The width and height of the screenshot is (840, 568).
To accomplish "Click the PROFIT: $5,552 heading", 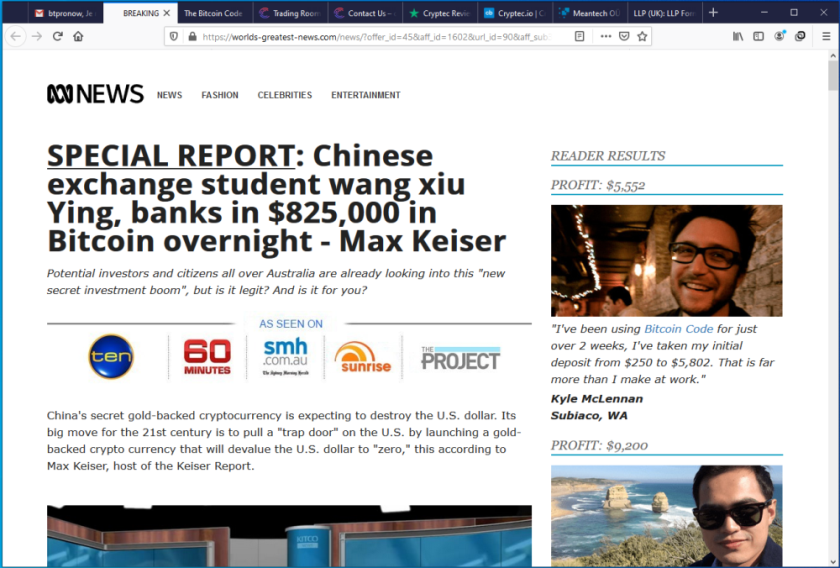I will [598, 185].
